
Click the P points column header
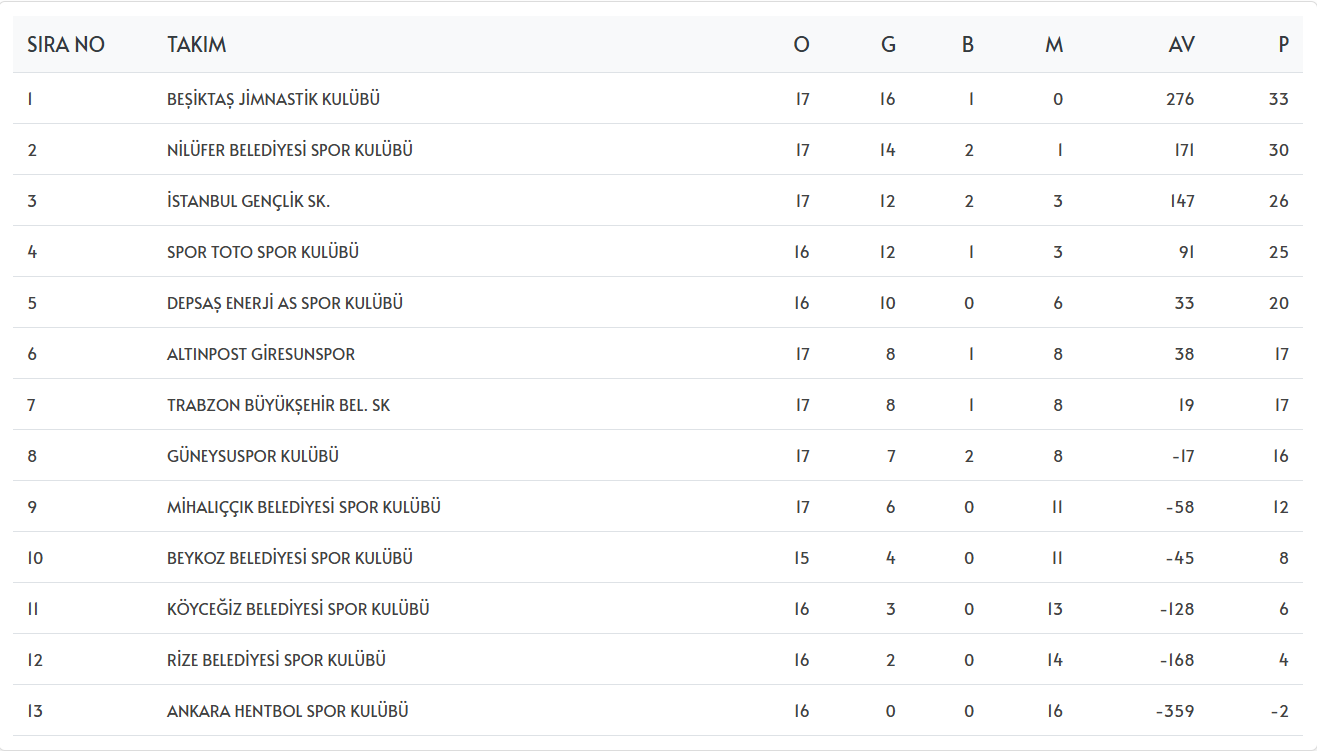click(1283, 45)
